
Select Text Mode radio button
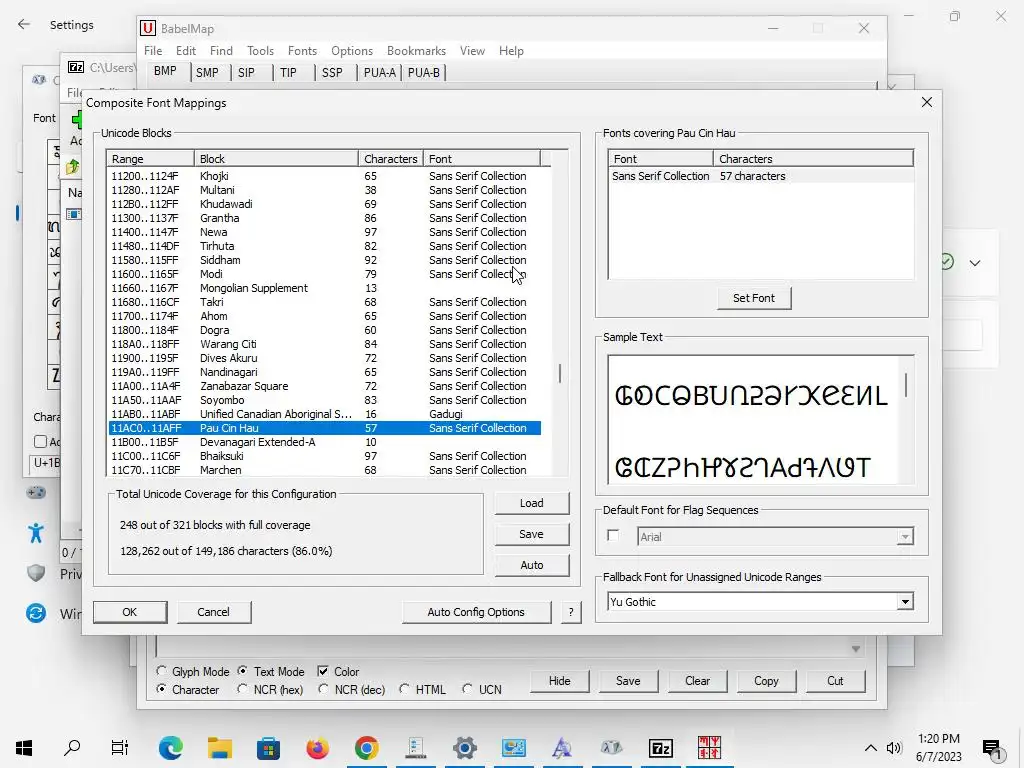(243, 671)
